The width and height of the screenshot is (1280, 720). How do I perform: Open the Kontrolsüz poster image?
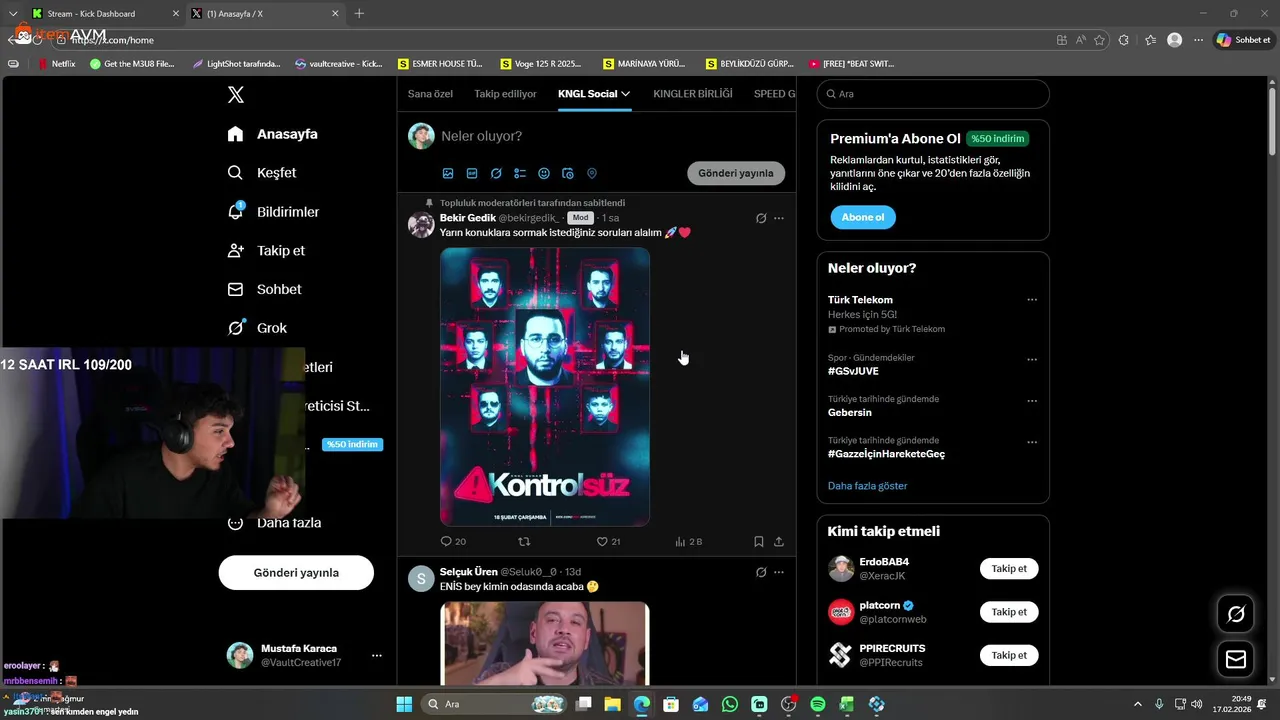(545, 387)
